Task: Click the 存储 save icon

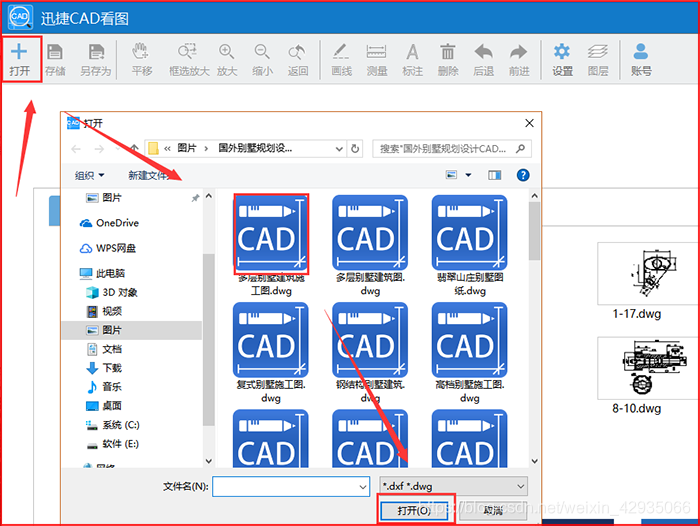Action: pyautogui.click(x=55, y=59)
